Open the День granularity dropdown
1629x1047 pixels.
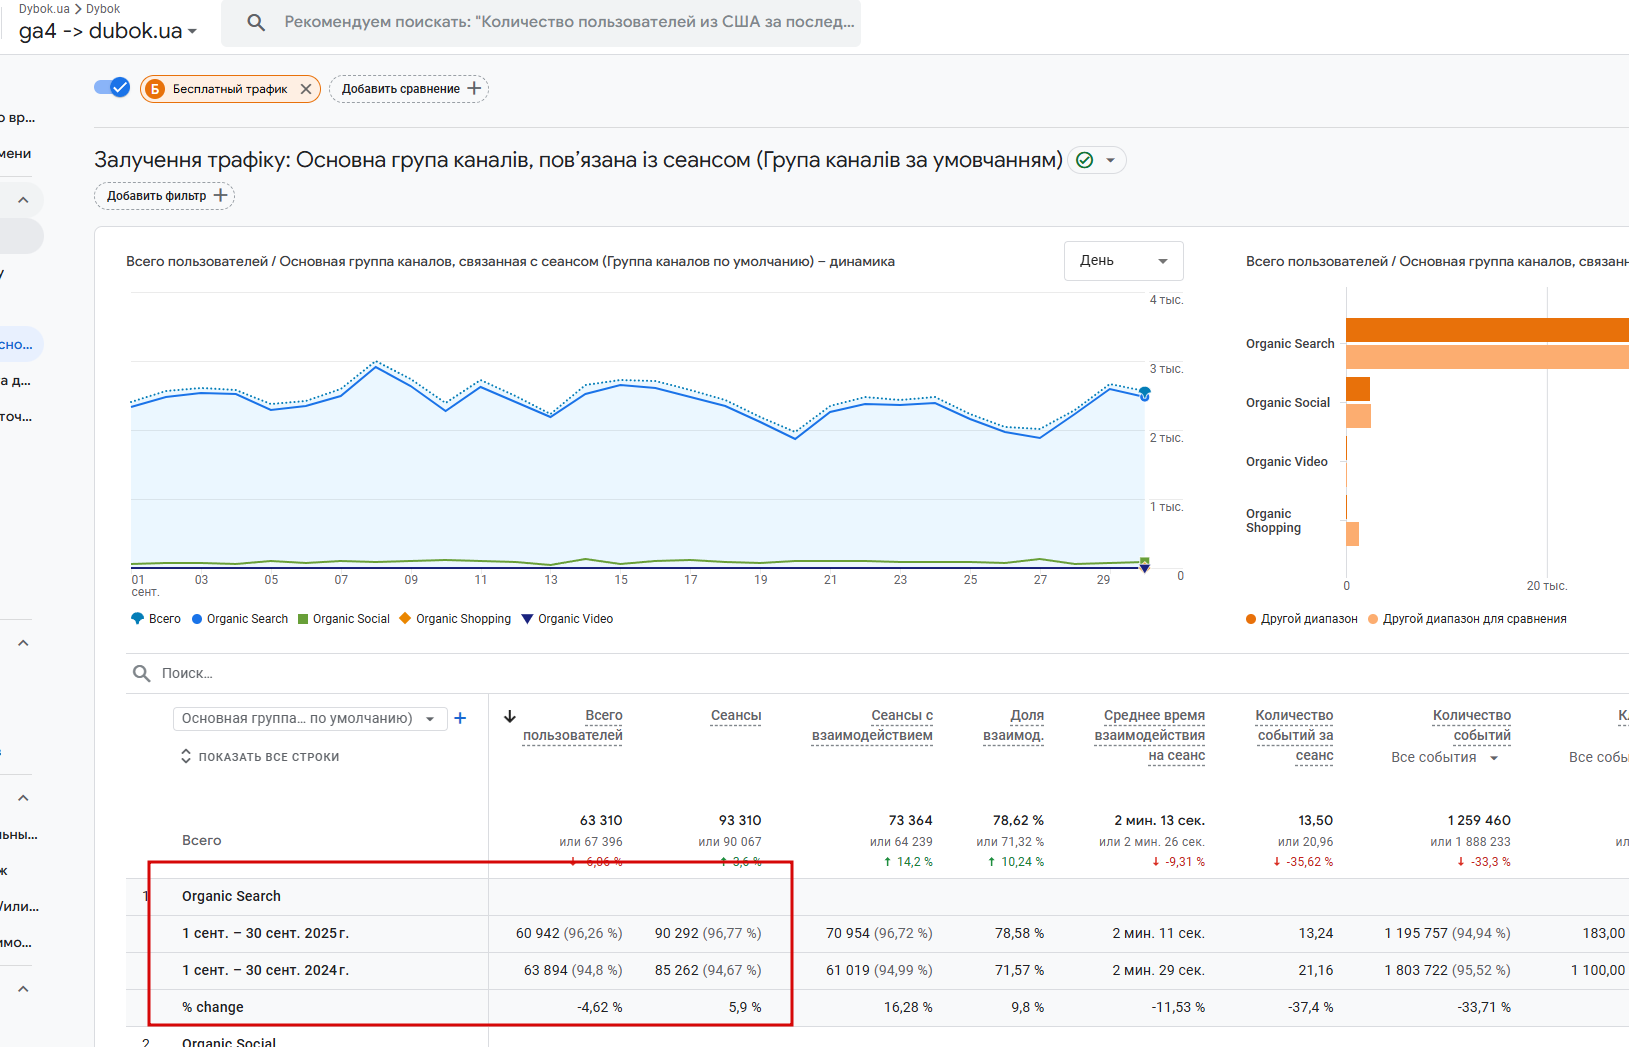coord(1123,261)
